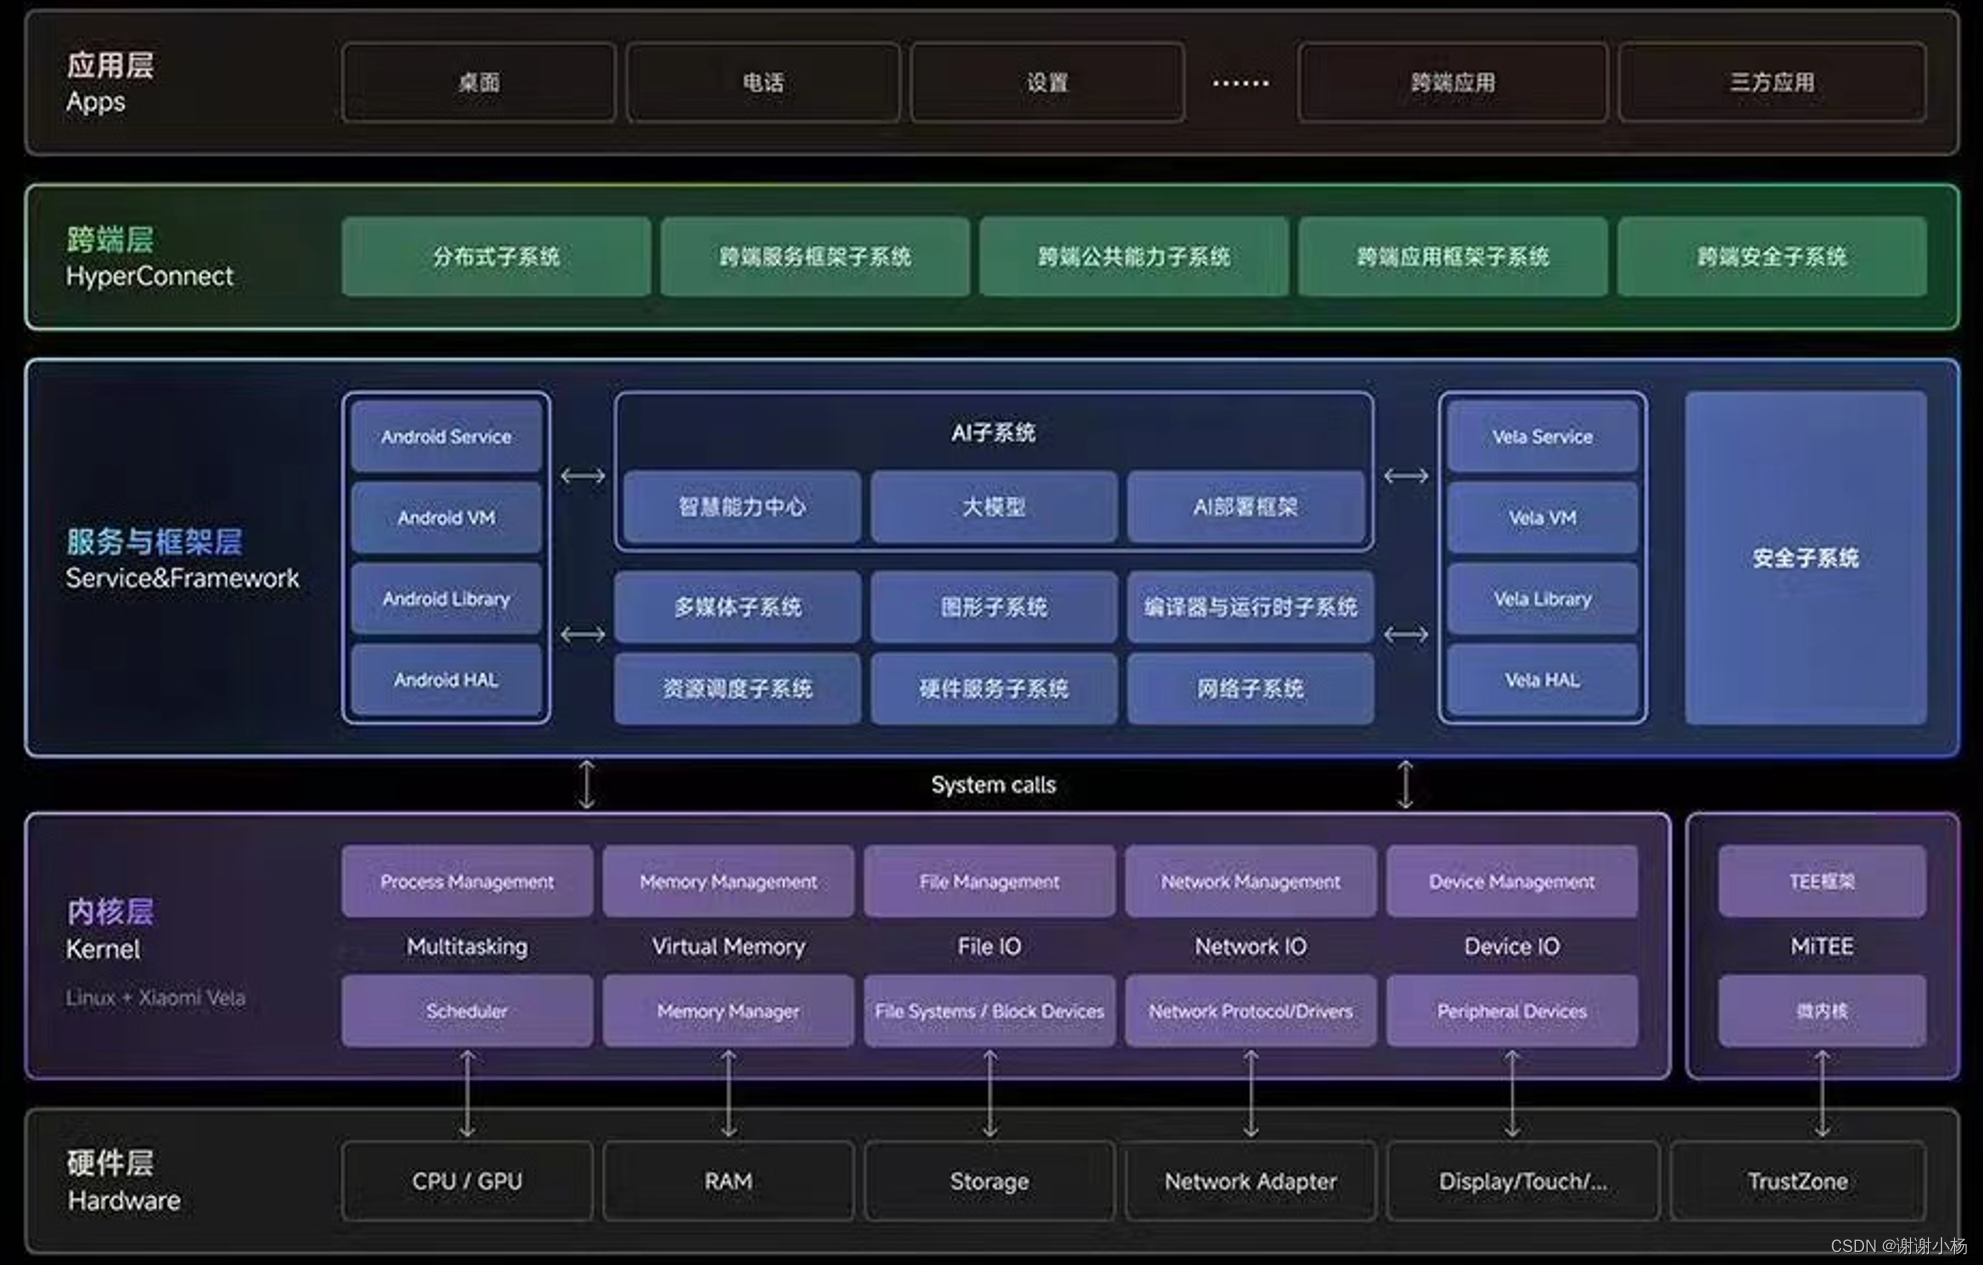This screenshot has height=1265, width=1983.
Task: Click the ellipsis dots in Apps row
Action: pos(1240,83)
